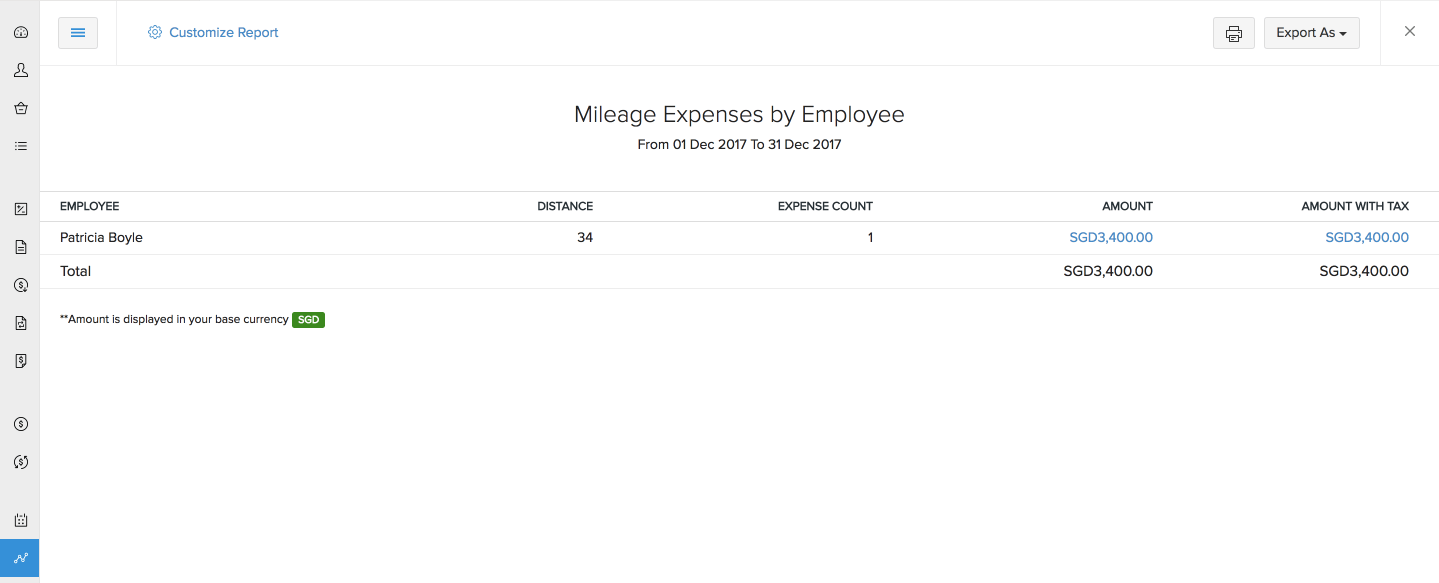1439x583 pixels.
Task: Close the report with the X button
Action: pyautogui.click(x=1409, y=31)
